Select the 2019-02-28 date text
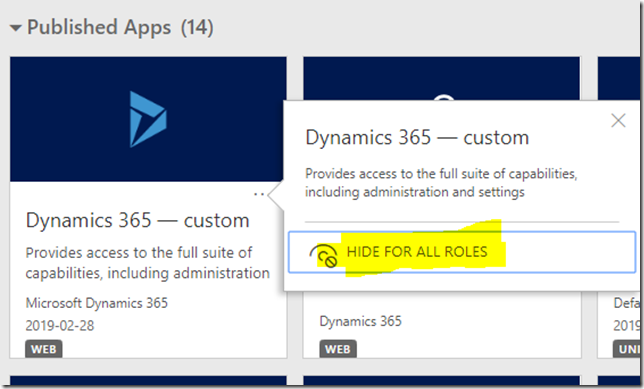 (x=60, y=326)
